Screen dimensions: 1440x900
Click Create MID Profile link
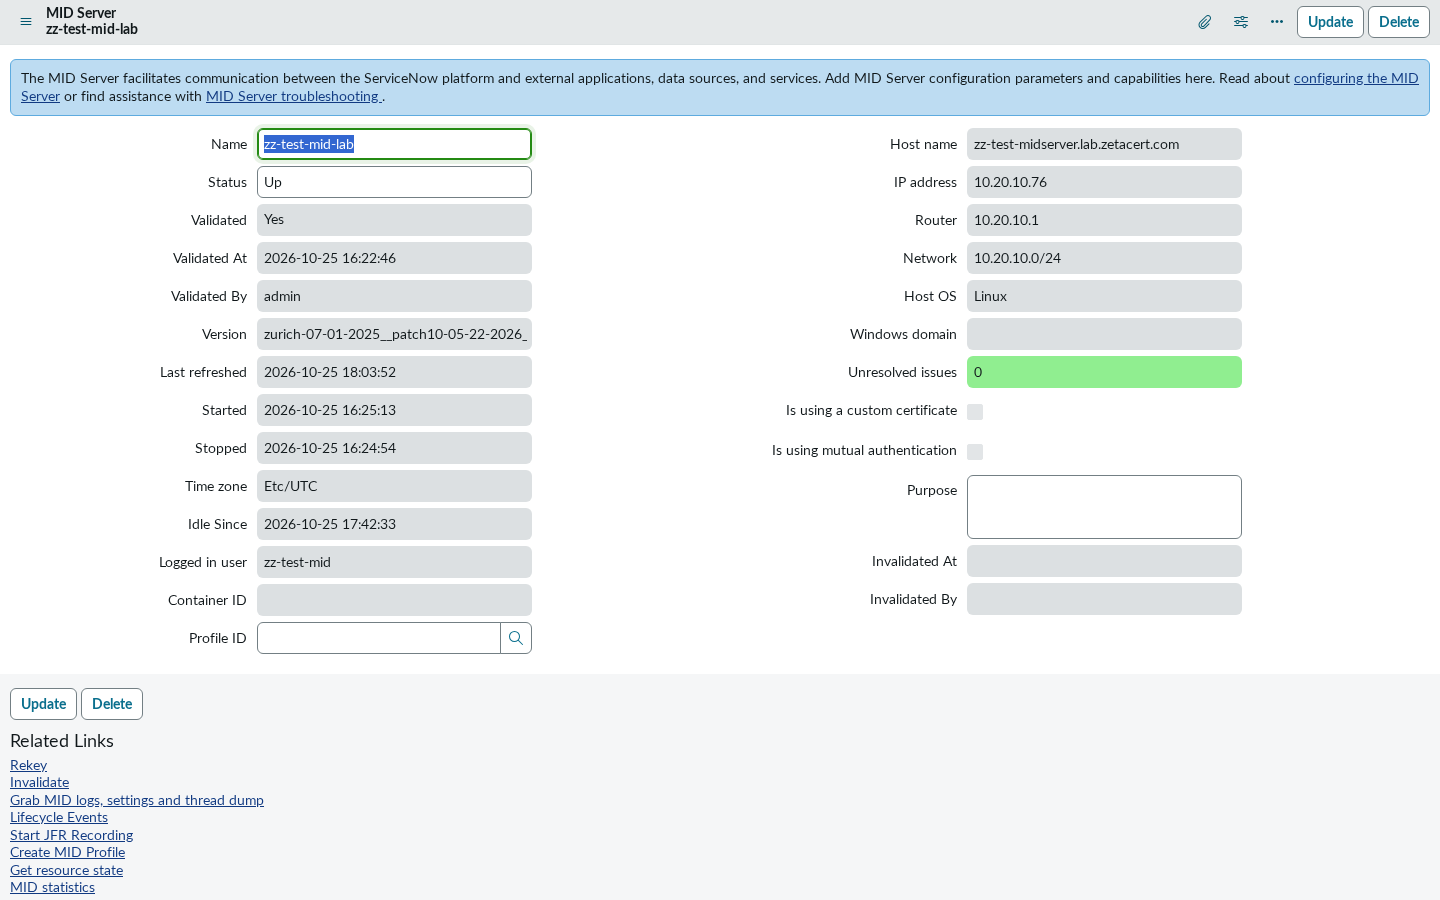click(67, 852)
